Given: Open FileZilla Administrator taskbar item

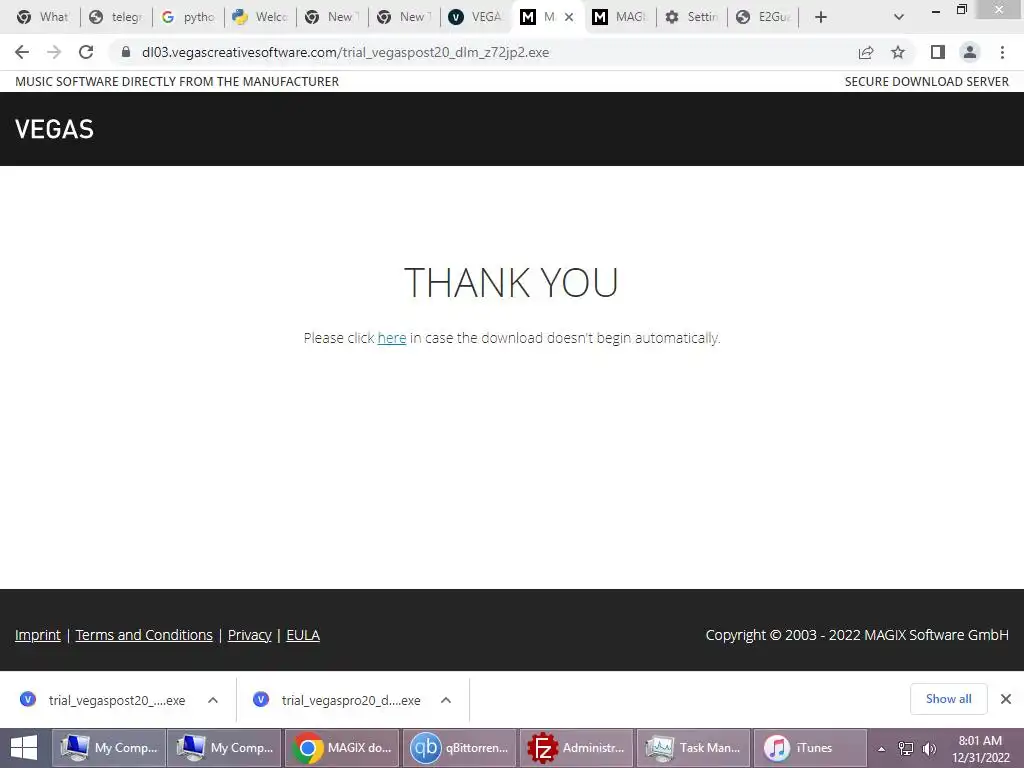Looking at the screenshot, I should (x=576, y=748).
